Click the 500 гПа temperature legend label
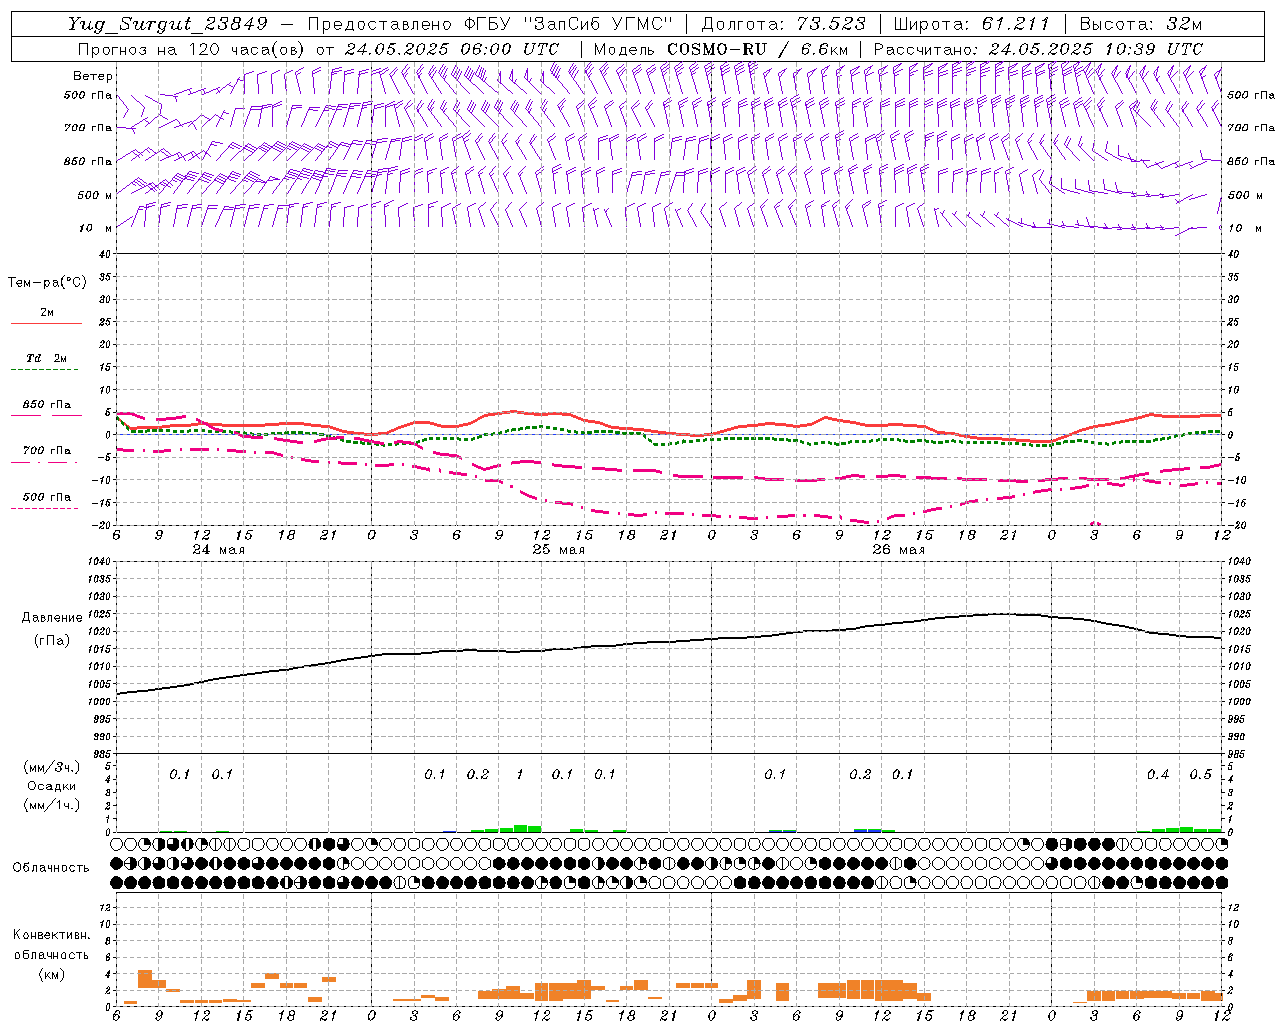The width and height of the screenshot is (1280, 1024). tap(47, 497)
